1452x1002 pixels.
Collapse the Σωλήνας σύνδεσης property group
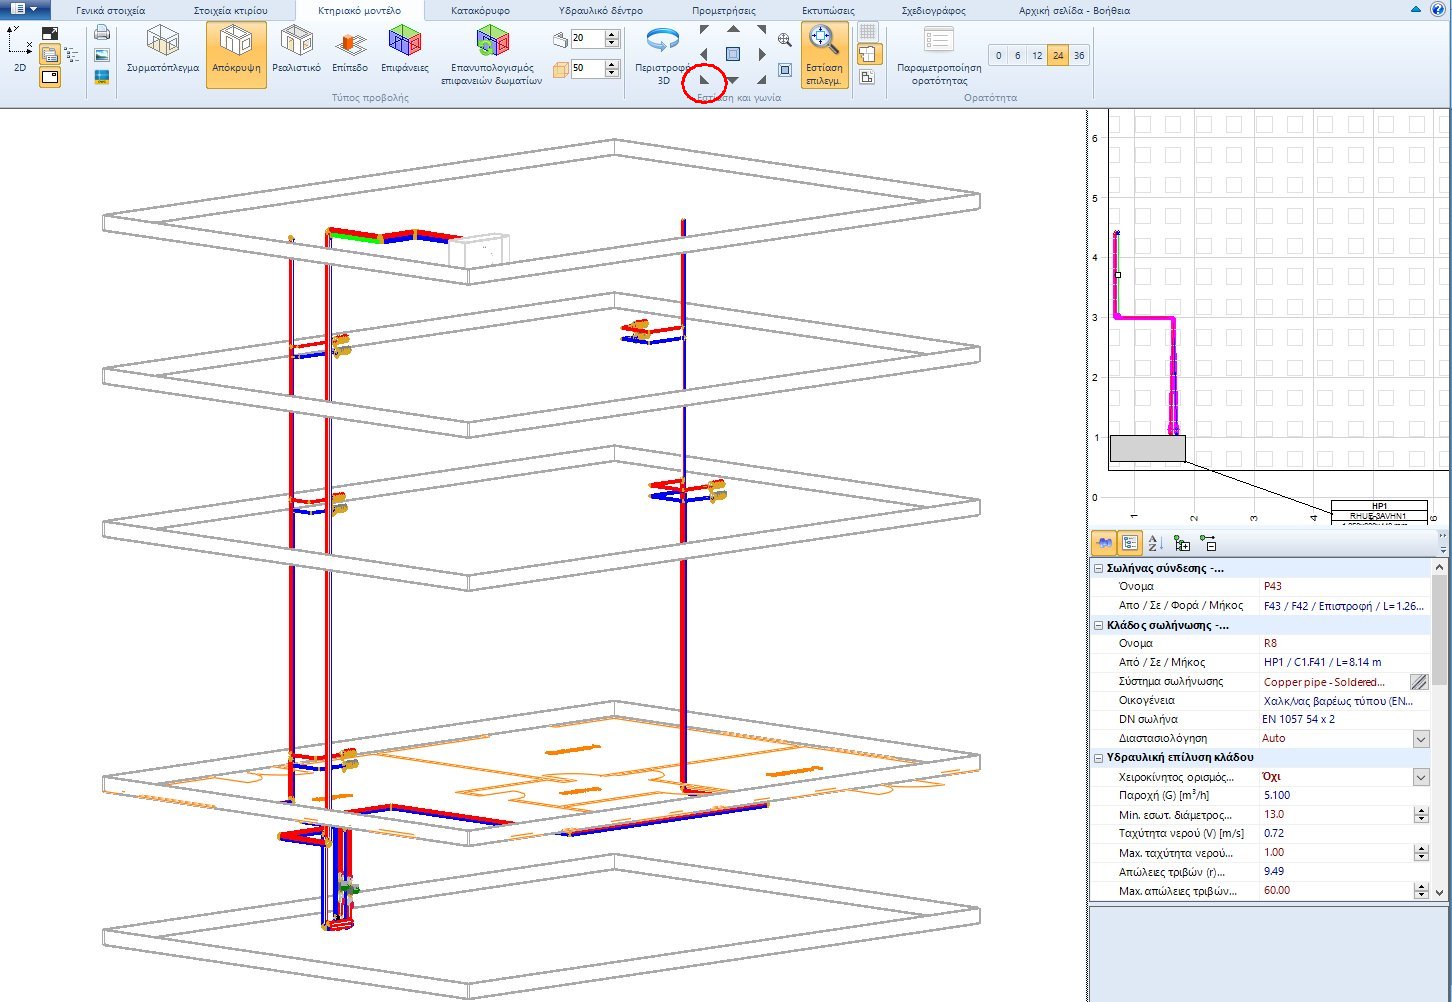click(x=1100, y=567)
